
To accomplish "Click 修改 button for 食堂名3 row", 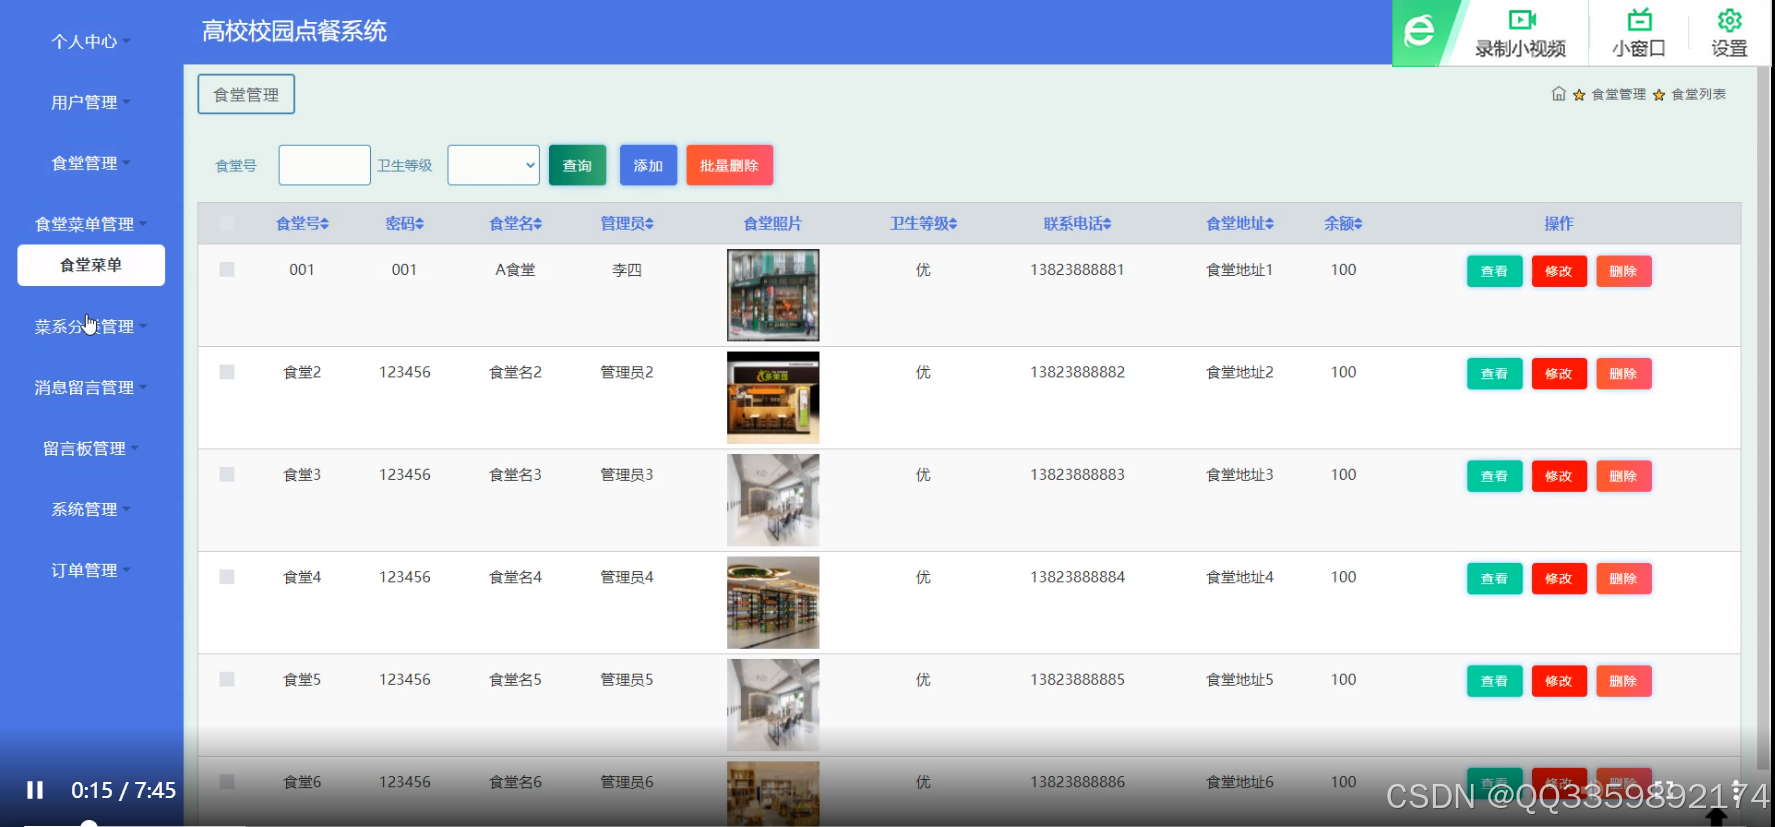I will pos(1559,476).
